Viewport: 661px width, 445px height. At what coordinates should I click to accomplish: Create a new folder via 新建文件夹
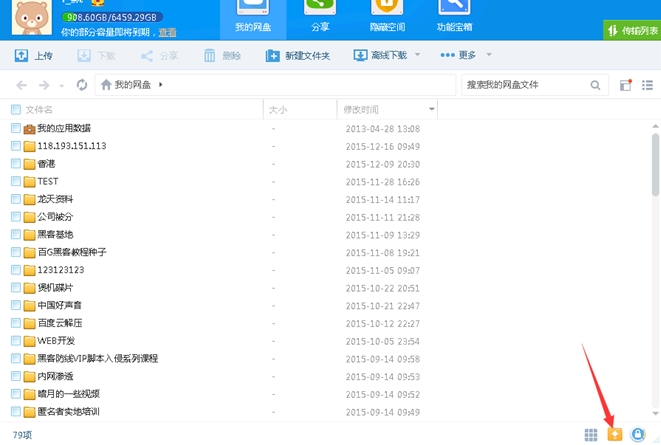coord(298,55)
